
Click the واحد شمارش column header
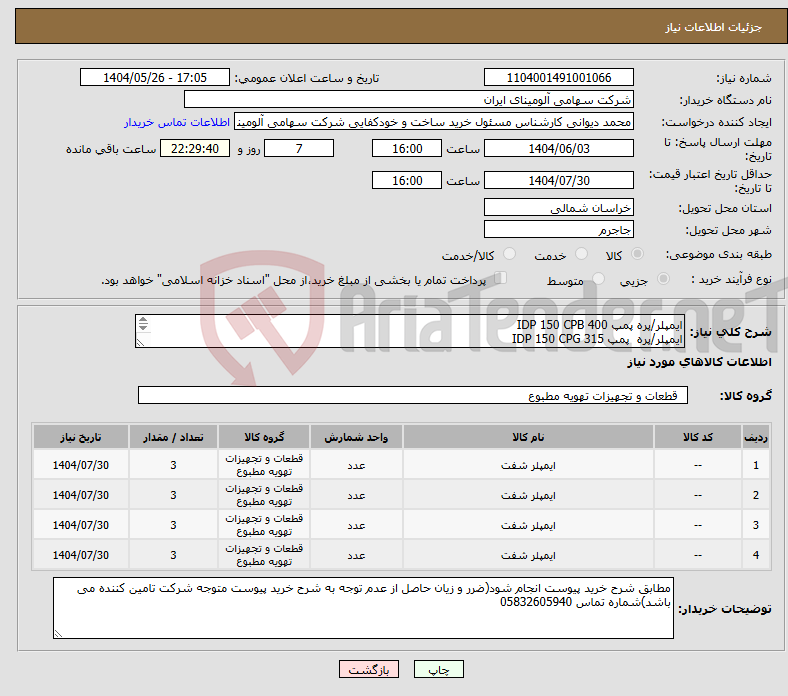pyautogui.click(x=356, y=437)
